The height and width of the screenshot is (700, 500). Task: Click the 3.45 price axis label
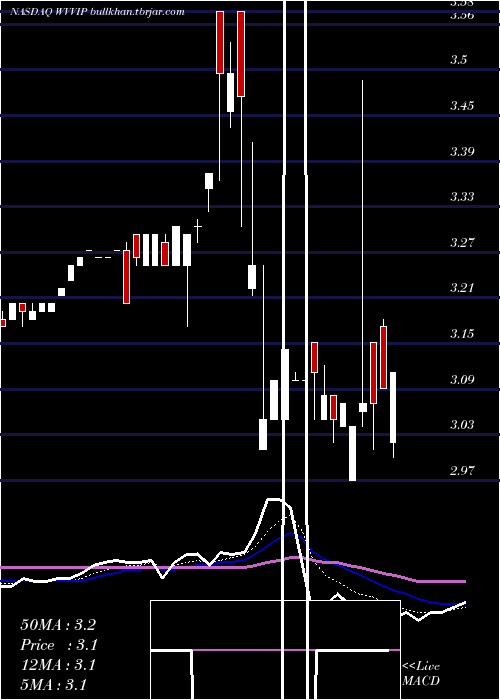pyautogui.click(x=462, y=106)
